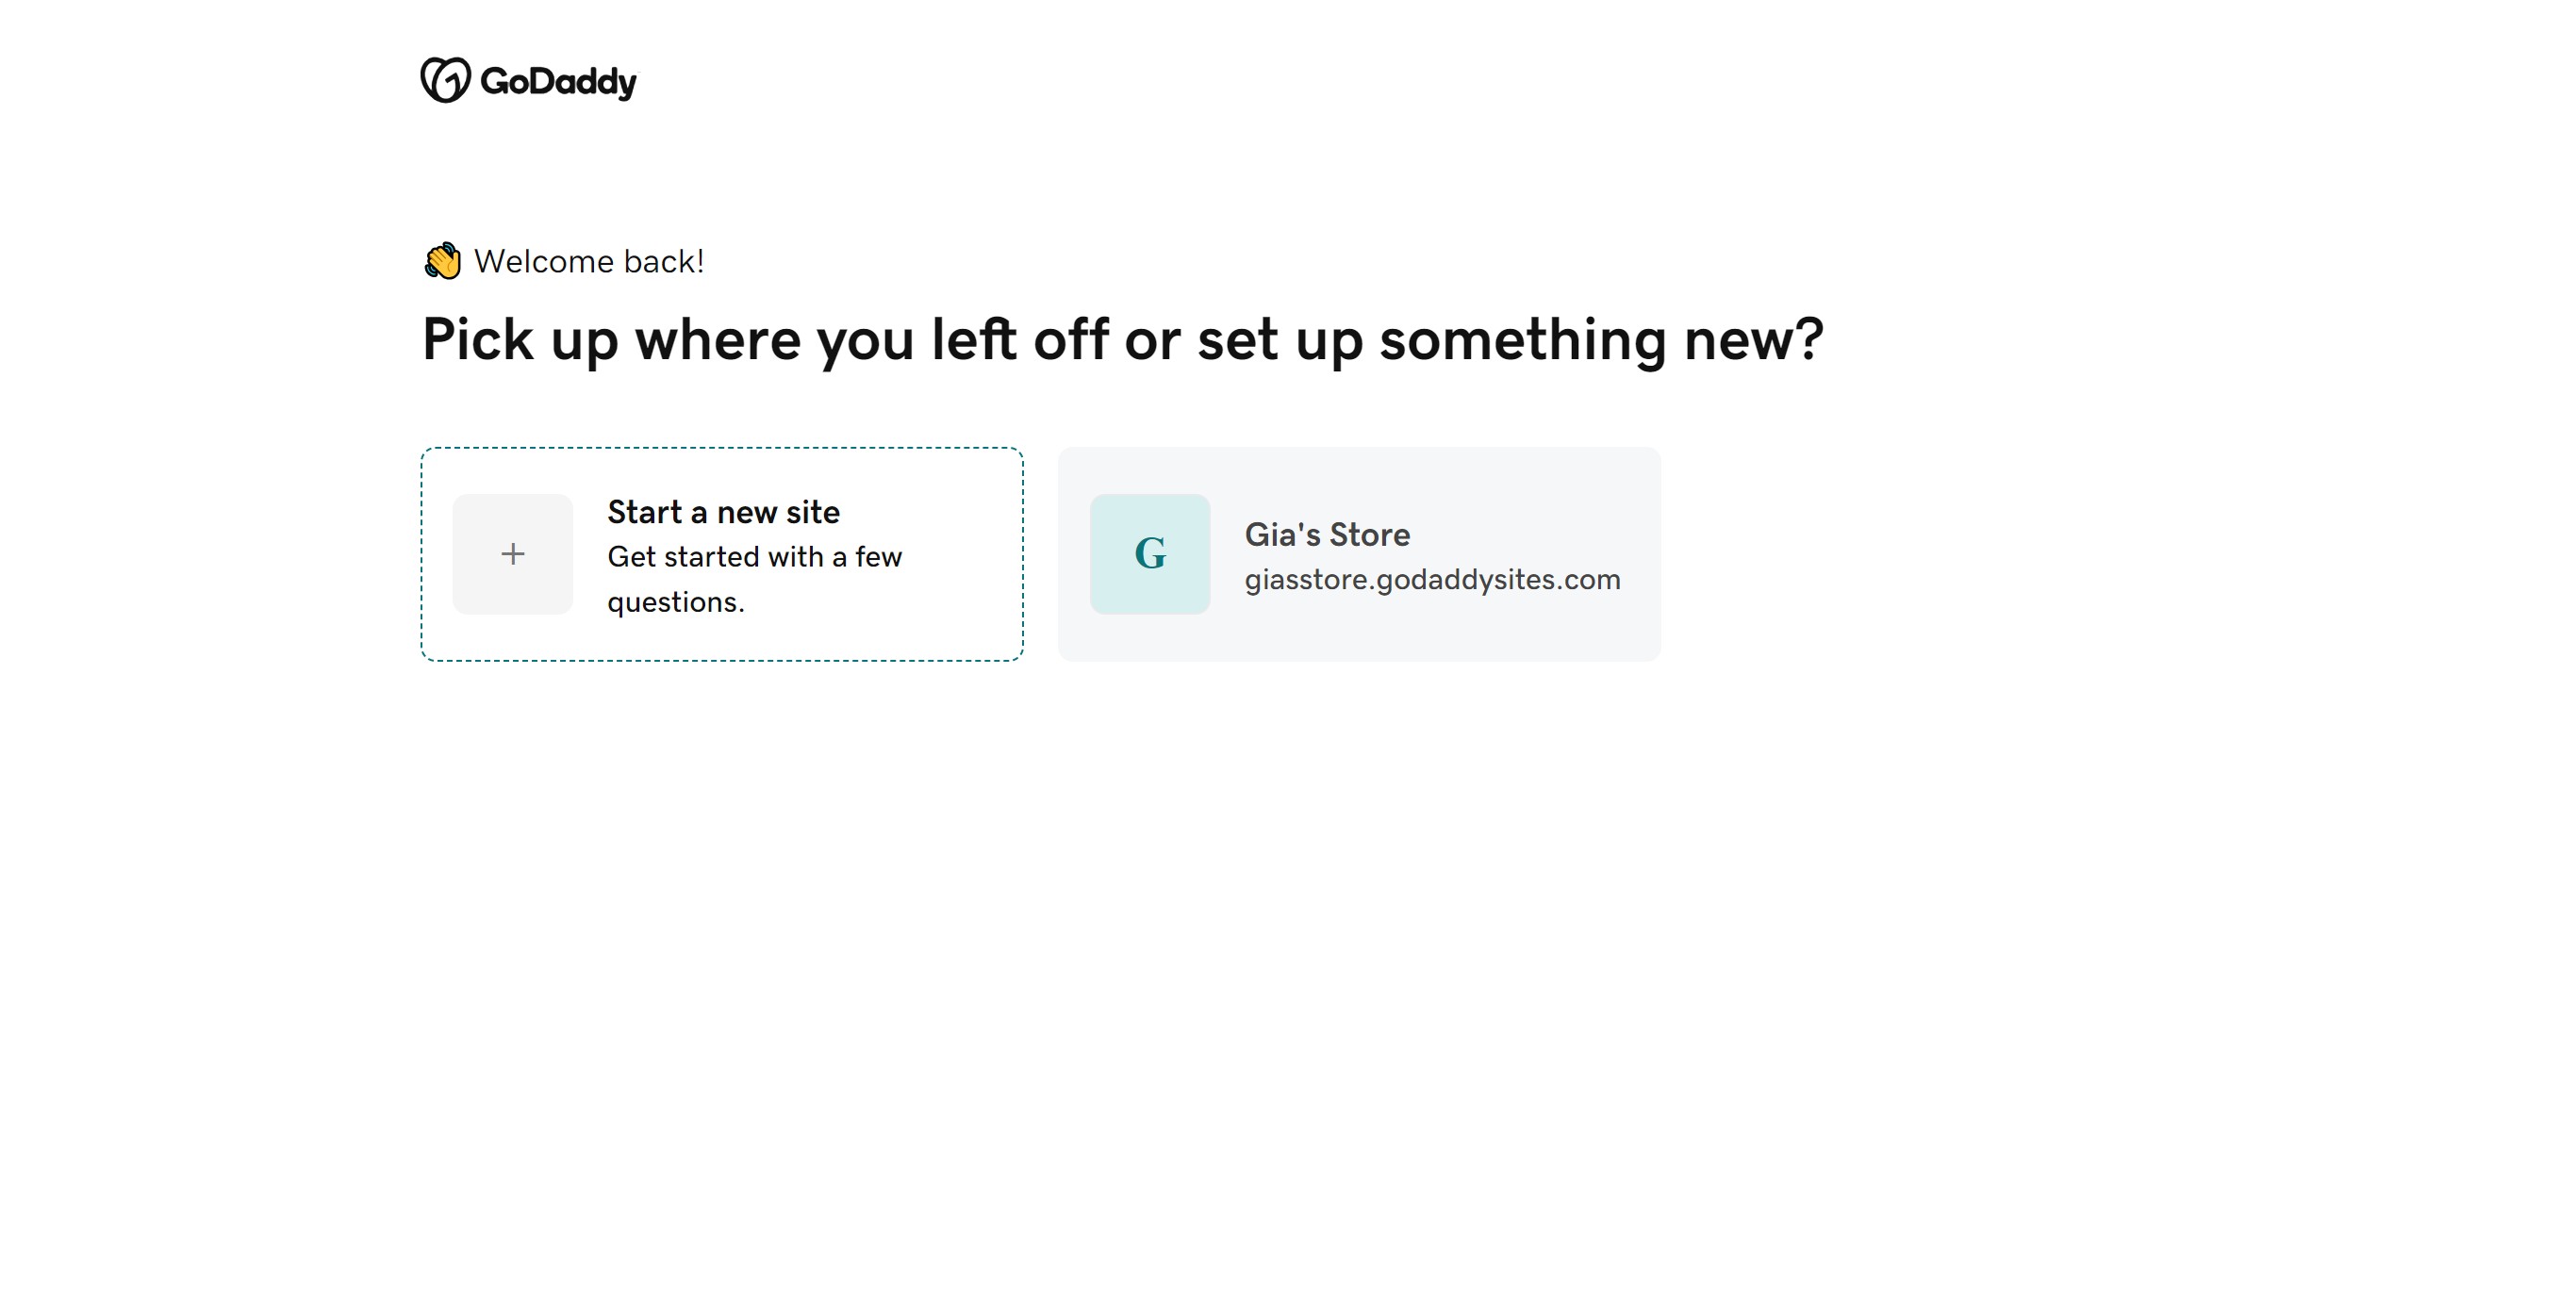Click the plus icon for new site
The height and width of the screenshot is (1299, 2576).
pyautogui.click(x=513, y=554)
